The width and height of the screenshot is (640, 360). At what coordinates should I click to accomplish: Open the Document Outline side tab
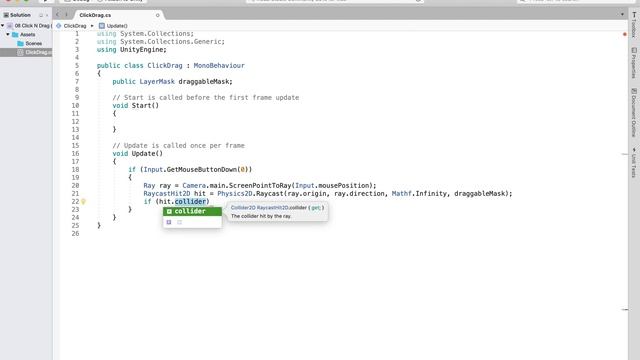click(x=634, y=112)
